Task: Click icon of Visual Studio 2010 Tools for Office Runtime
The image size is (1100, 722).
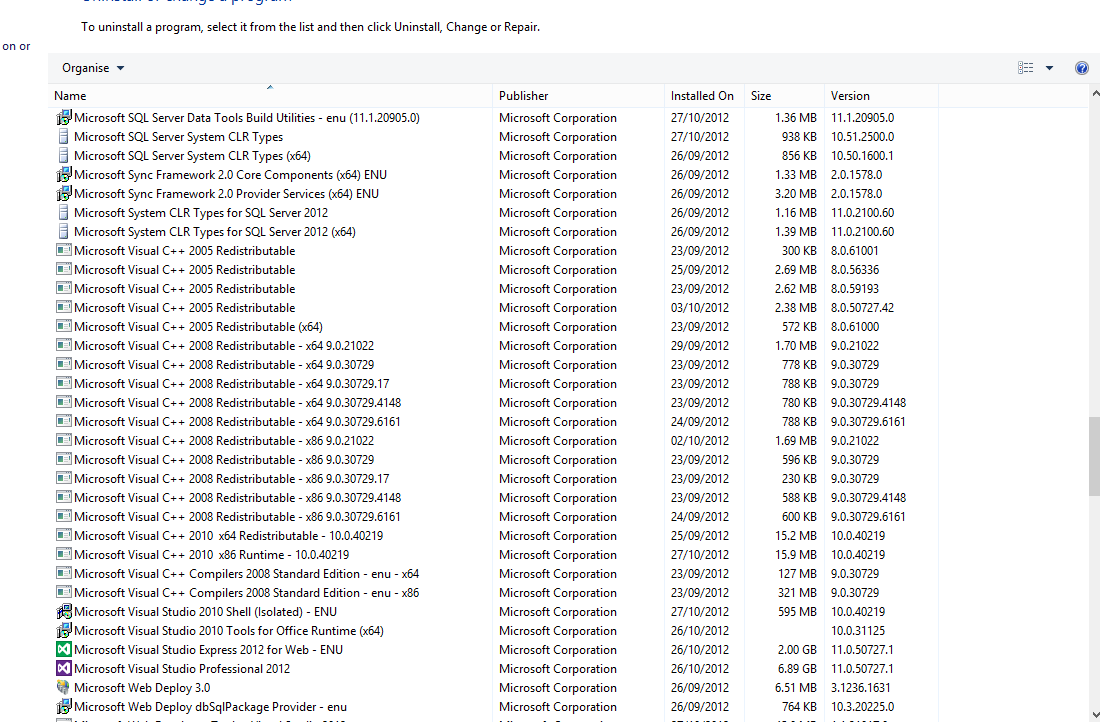Action: click(64, 630)
